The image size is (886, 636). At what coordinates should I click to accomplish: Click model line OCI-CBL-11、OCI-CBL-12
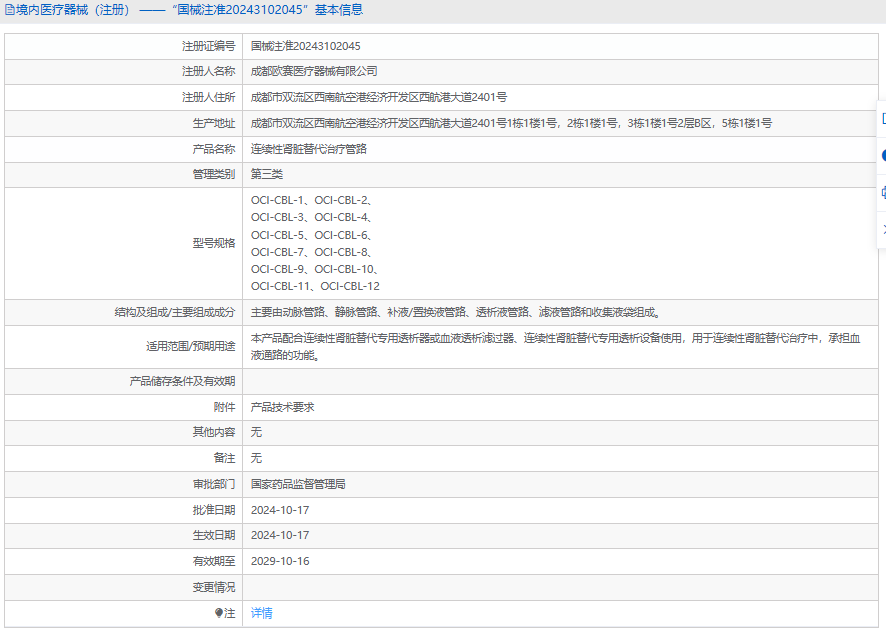(315, 286)
